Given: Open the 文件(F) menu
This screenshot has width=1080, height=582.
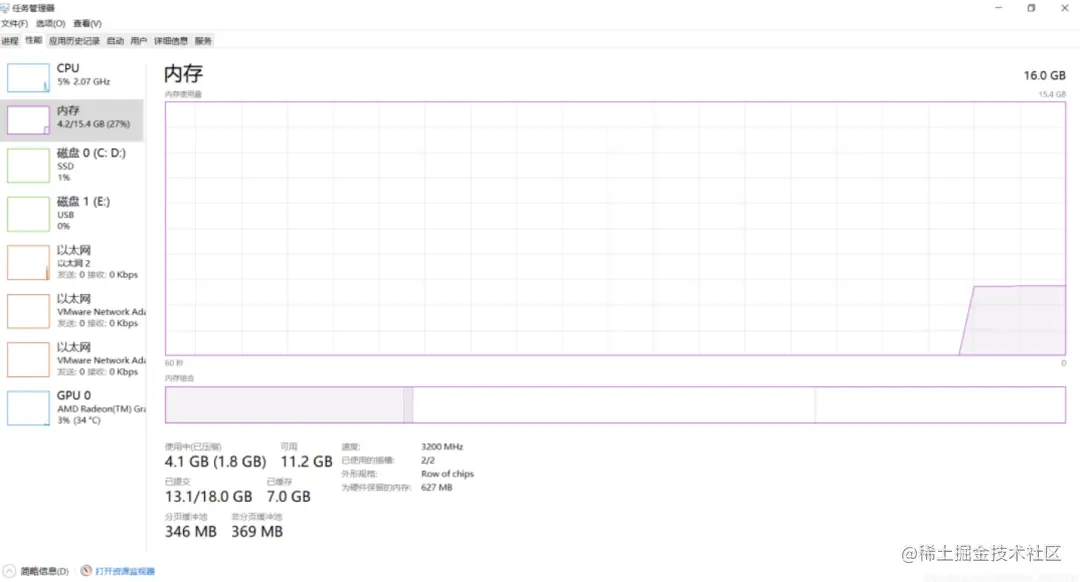Looking at the screenshot, I should pyautogui.click(x=14, y=23).
